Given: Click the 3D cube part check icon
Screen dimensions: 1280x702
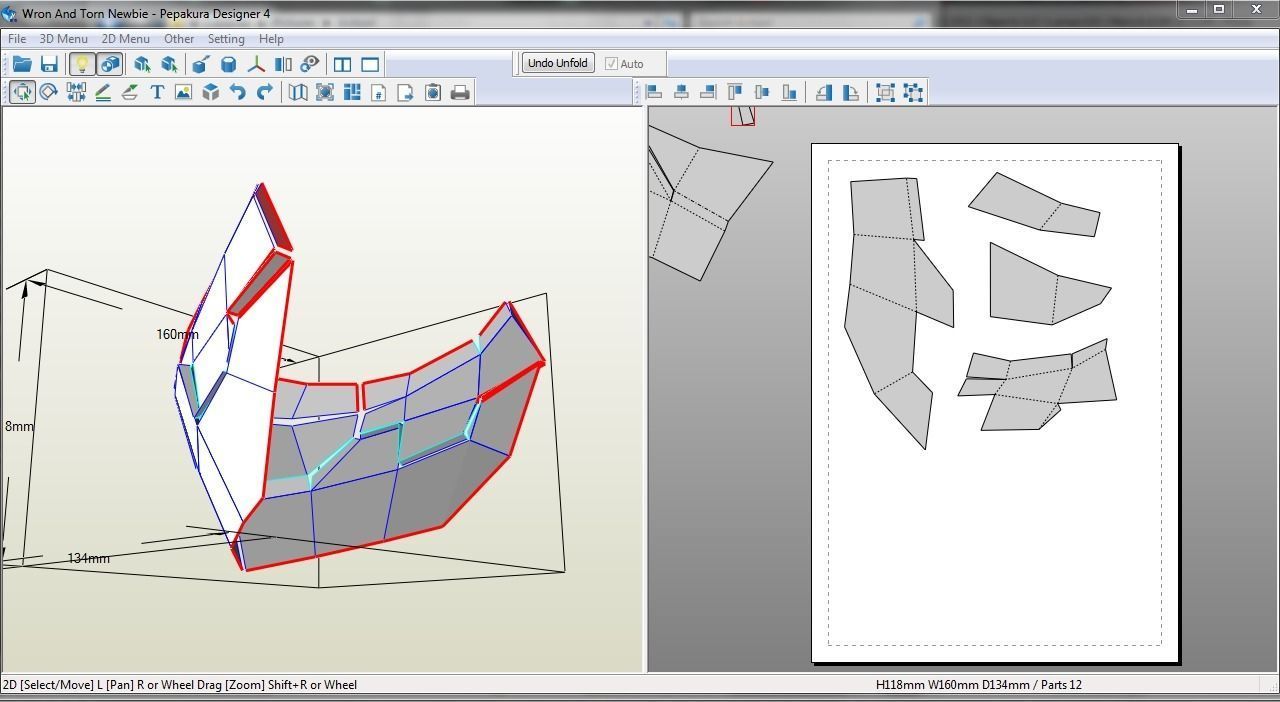Looking at the screenshot, I should 211,92.
